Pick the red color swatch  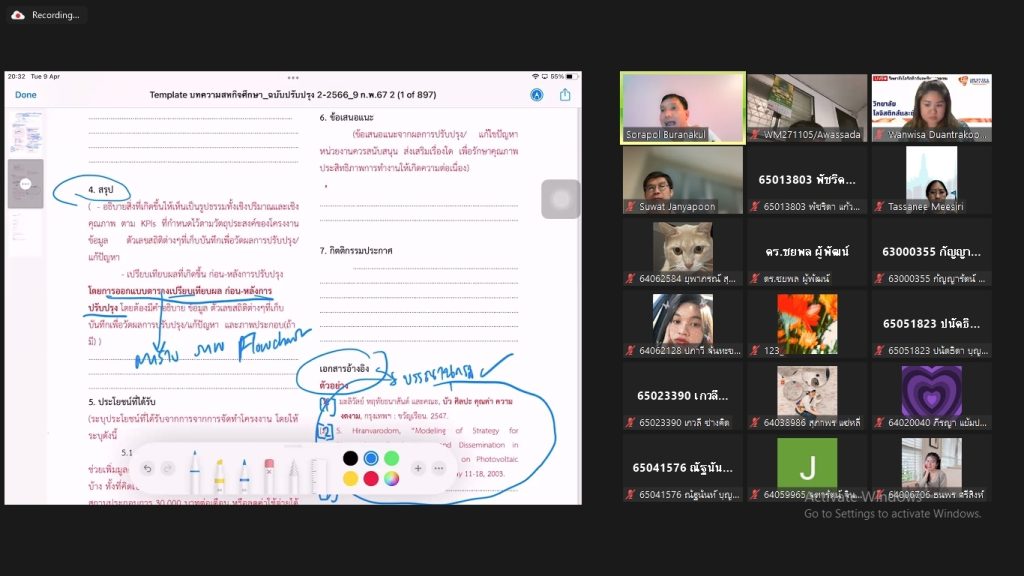pyautogui.click(x=371, y=479)
